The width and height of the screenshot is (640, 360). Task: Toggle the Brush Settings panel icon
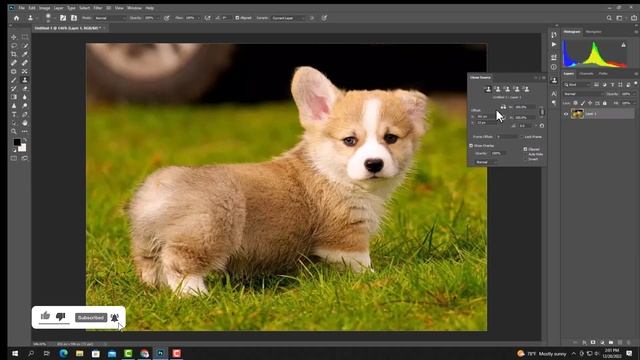coord(63,18)
